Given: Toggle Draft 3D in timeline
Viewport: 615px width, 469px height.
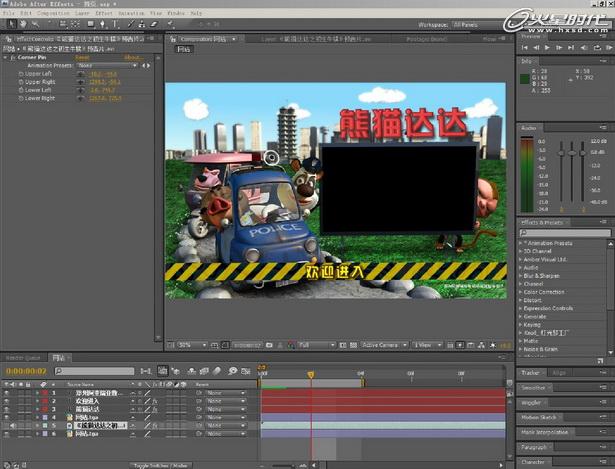Looking at the screenshot, I should pyautogui.click(x=176, y=371).
